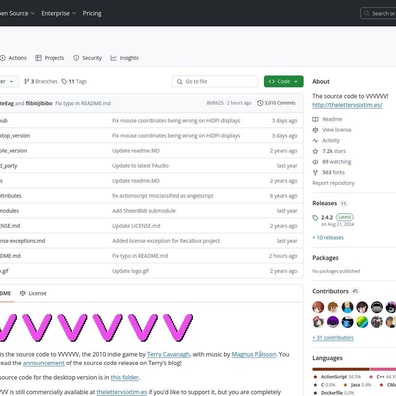Click the Insights graph icon
396x396 pixels.
click(114, 58)
